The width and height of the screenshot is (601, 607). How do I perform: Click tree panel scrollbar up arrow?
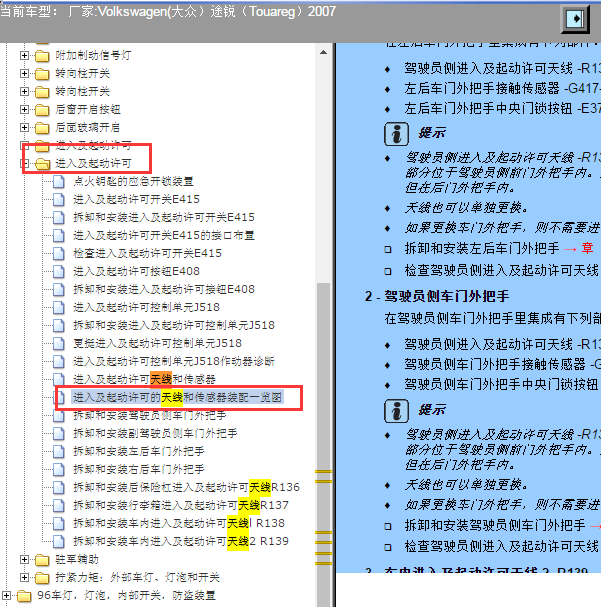[x=324, y=52]
